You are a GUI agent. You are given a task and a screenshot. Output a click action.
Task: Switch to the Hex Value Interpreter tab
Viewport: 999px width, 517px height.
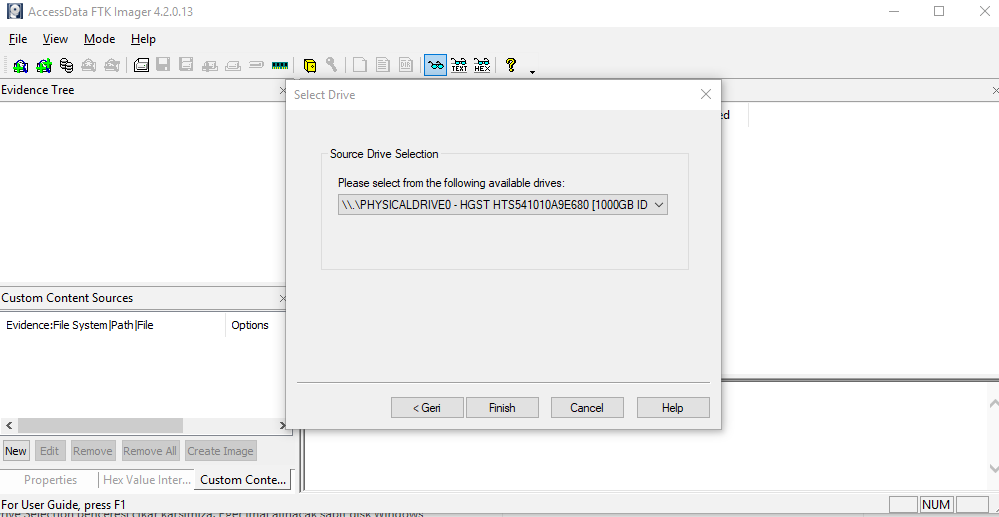147,480
